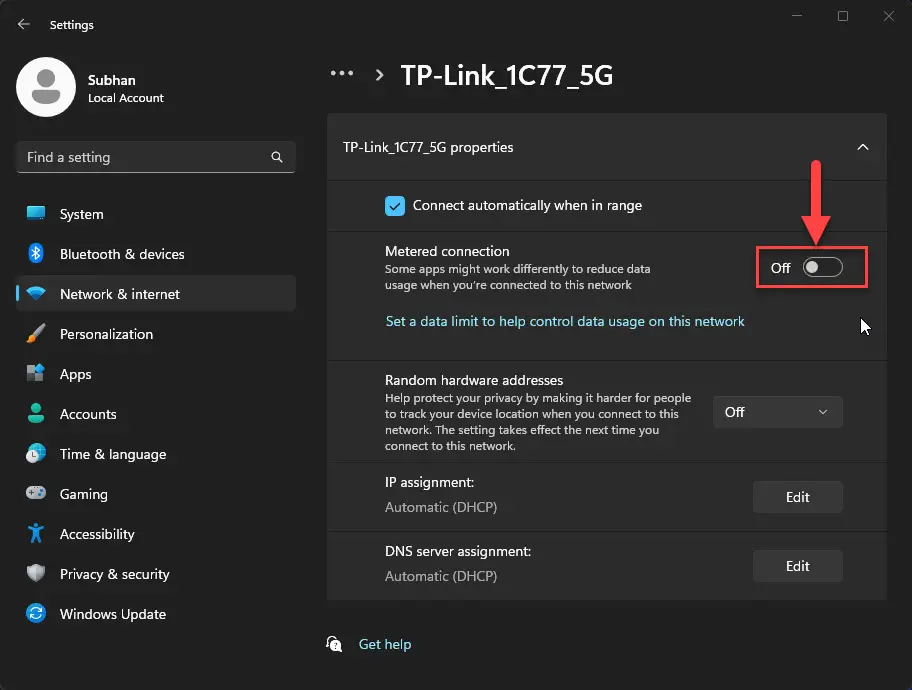This screenshot has height=690, width=912.
Task: Click the Windows Update sync icon
Action: [36, 613]
